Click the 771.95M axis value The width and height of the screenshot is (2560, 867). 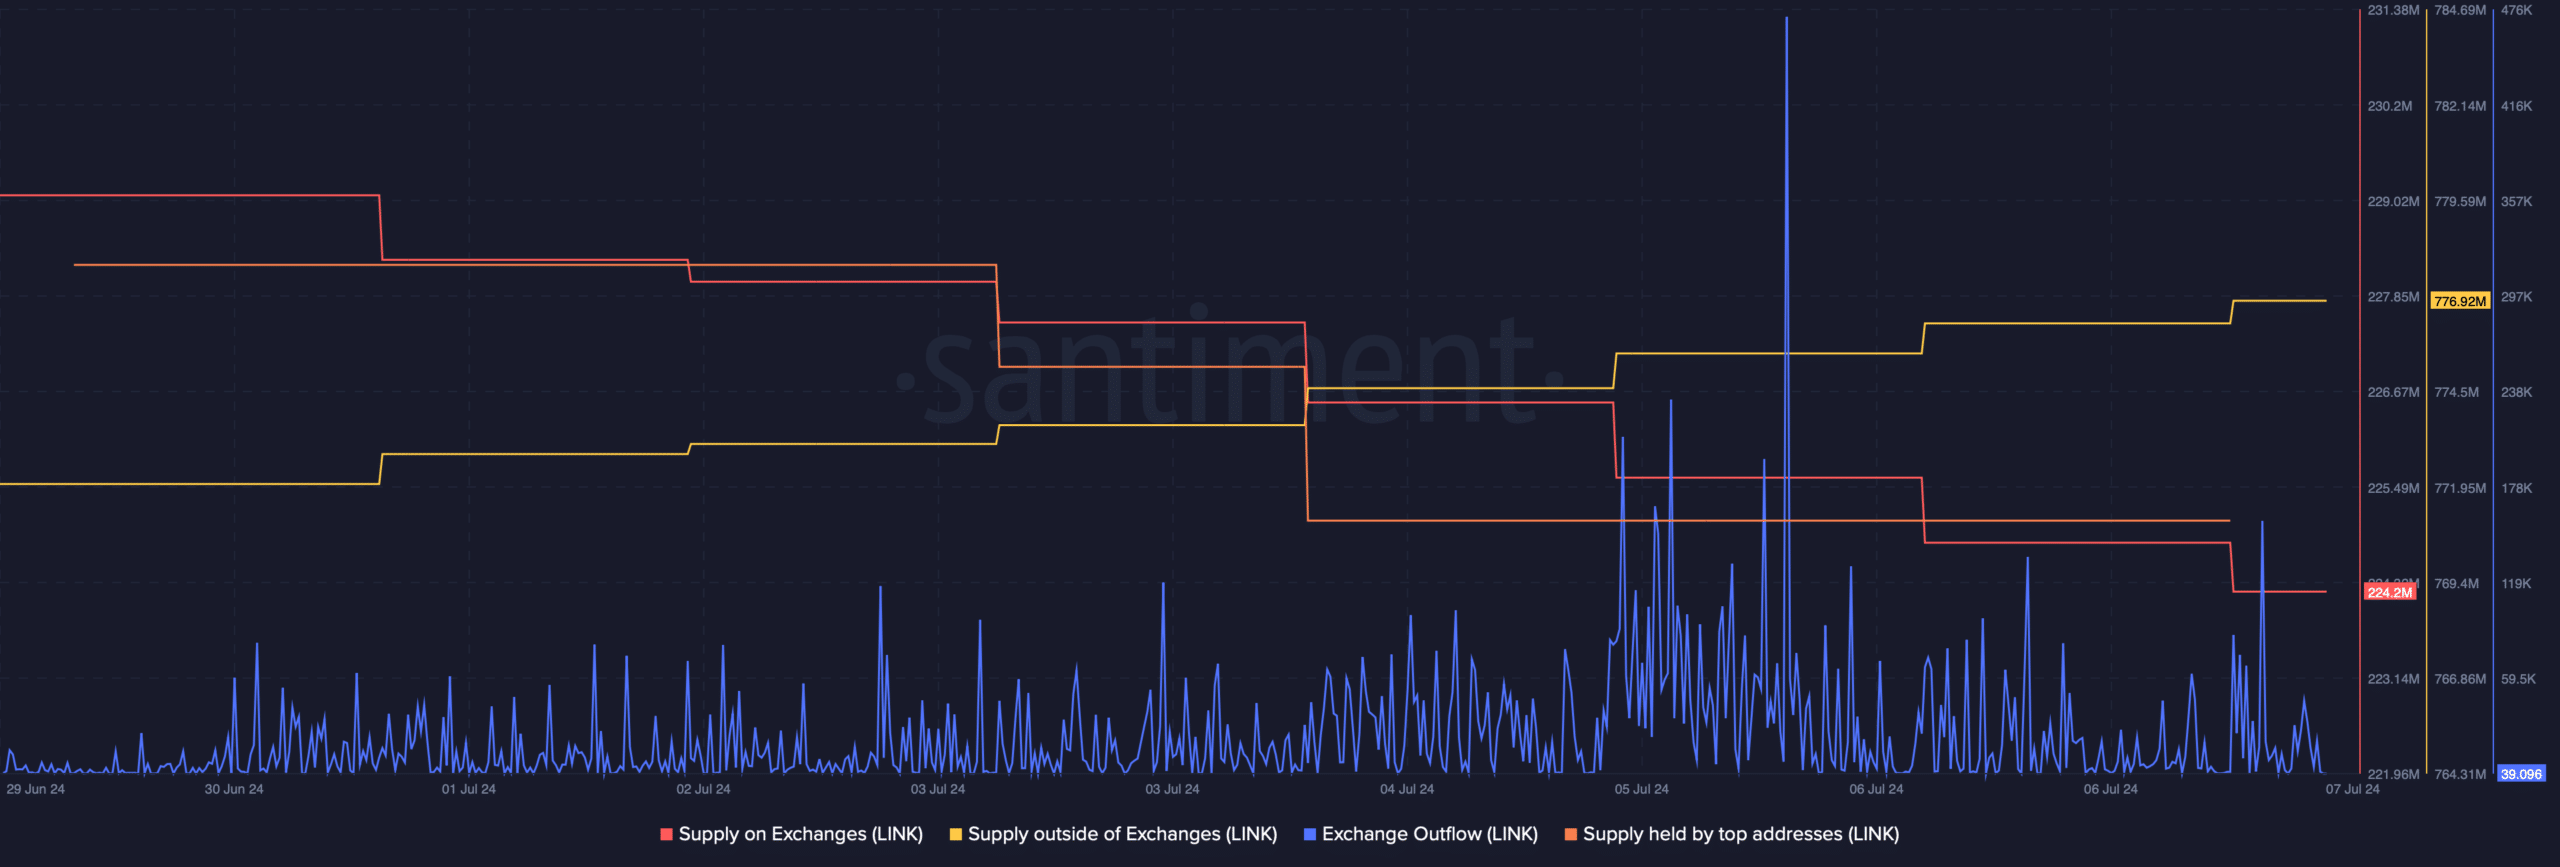tap(2460, 488)
